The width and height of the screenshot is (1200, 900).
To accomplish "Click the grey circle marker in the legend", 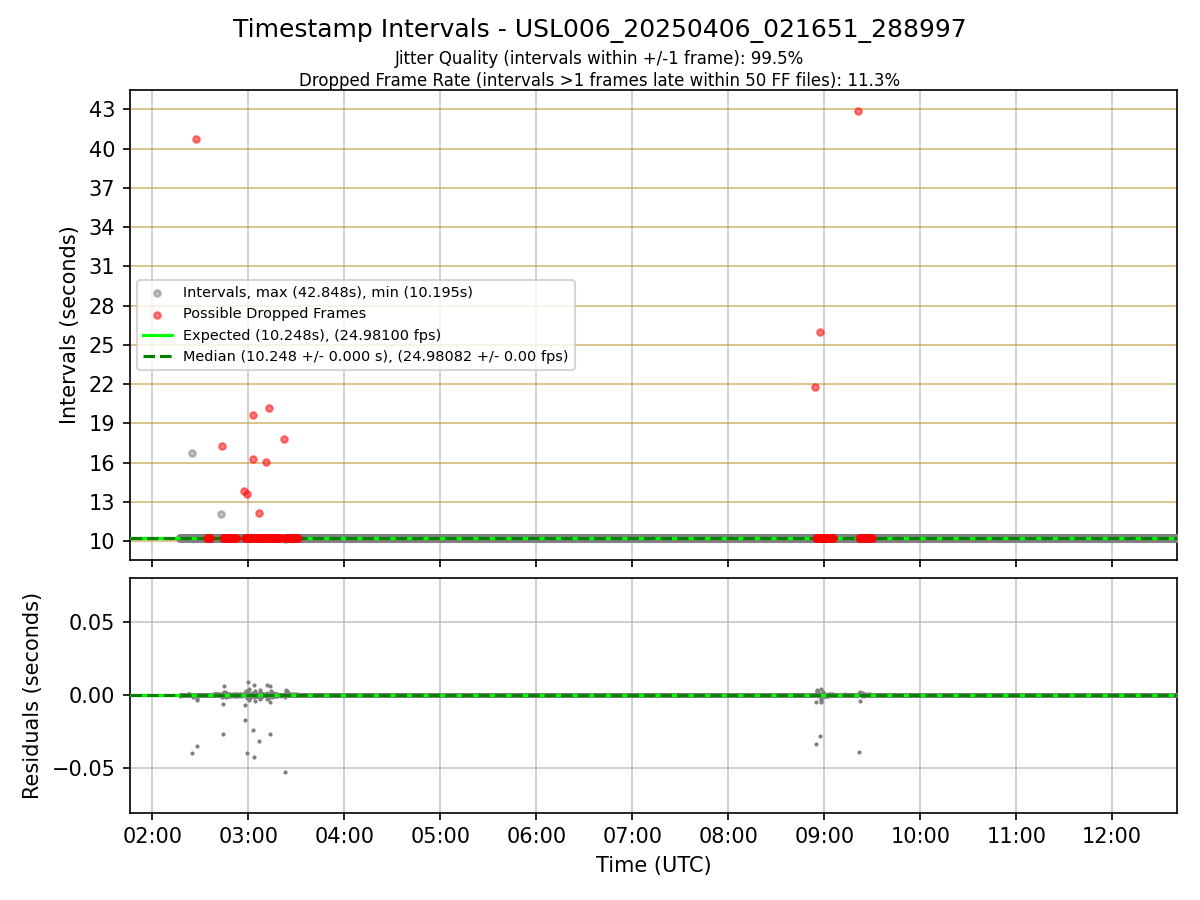I will tap(157, 293).
